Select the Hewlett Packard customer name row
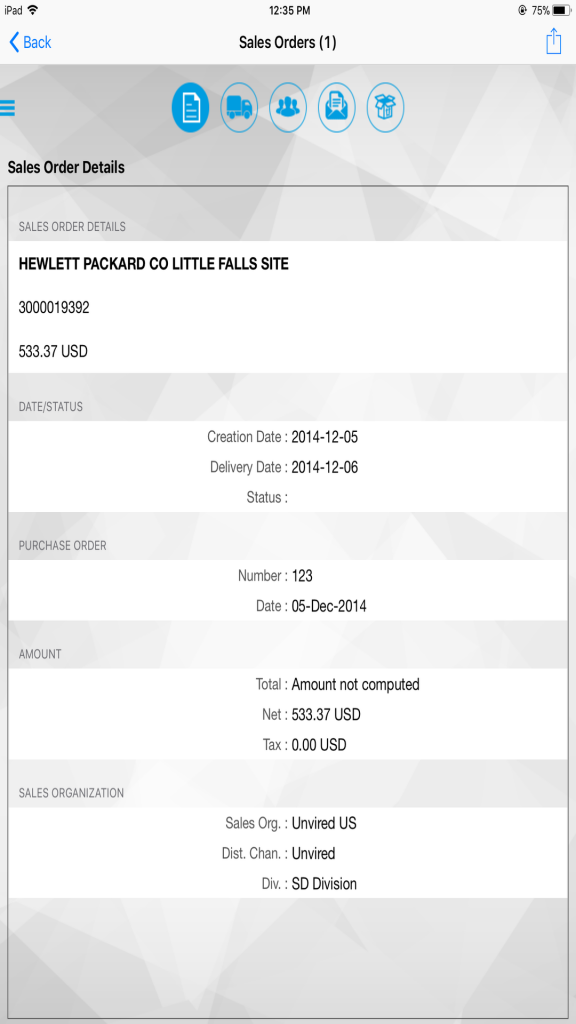The width and height of the screenshot is (576, 1024). [288, 264]
